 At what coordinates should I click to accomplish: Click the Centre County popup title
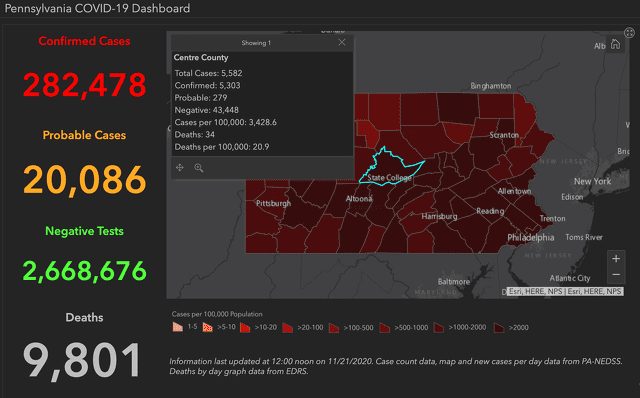(x=201, y=58)
